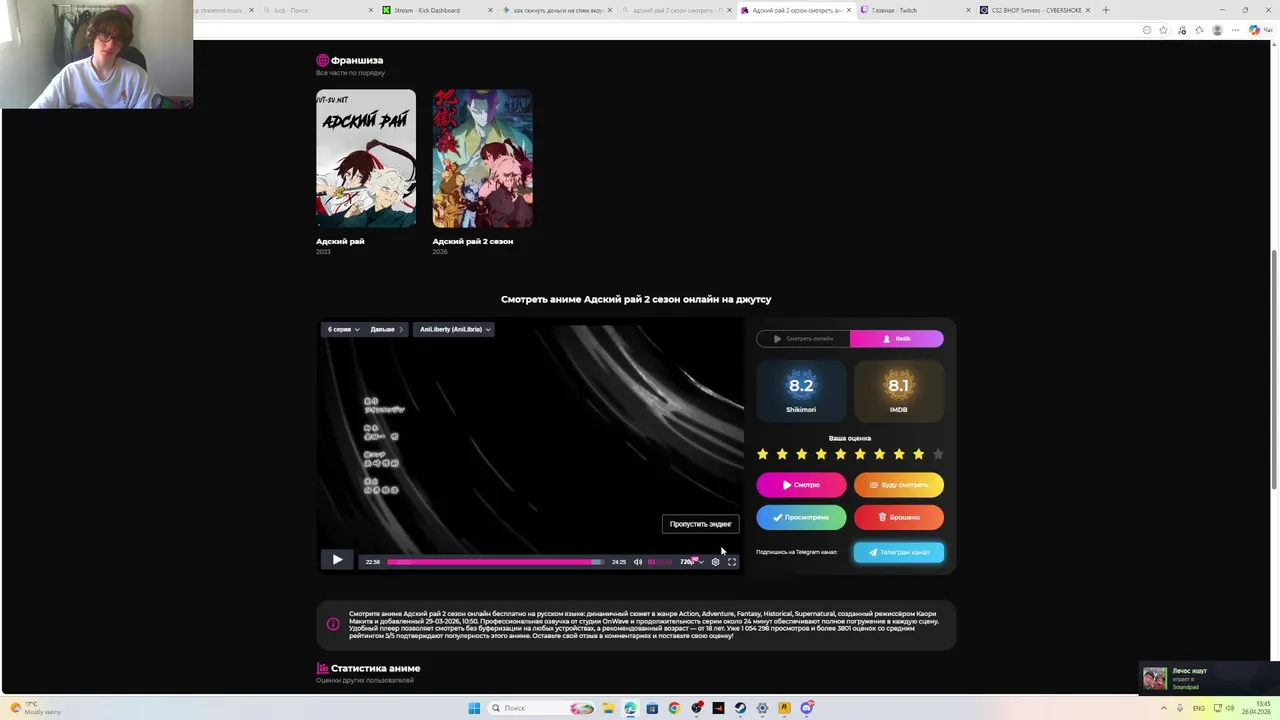Open a new browser tab

point(1105,10)
